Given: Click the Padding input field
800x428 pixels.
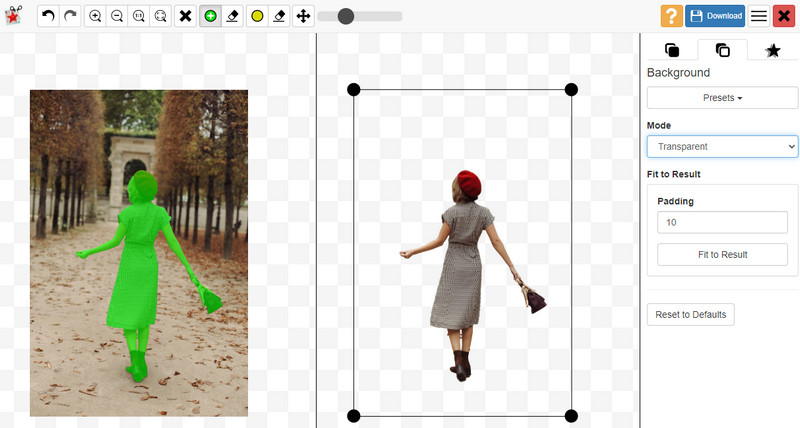Looking at the screenshot, I should [x=722, y=222].
